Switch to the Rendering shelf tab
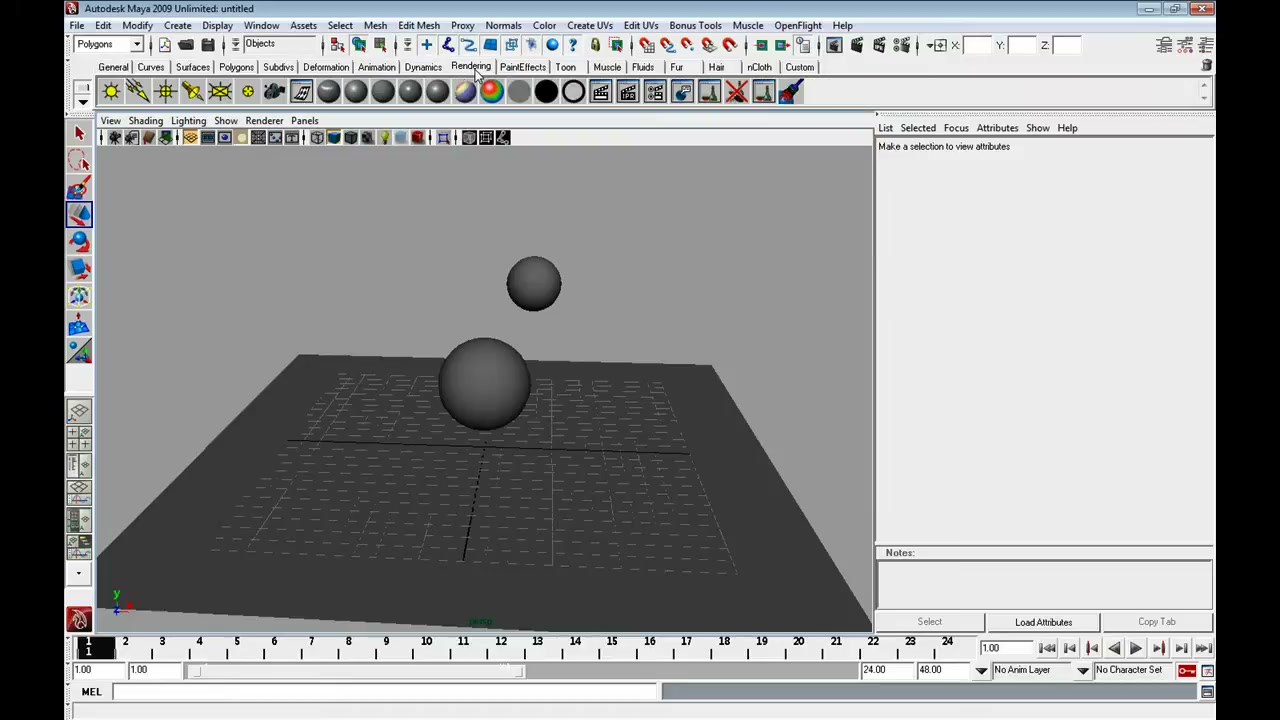Screen dimensions: 1280x720 471,66
